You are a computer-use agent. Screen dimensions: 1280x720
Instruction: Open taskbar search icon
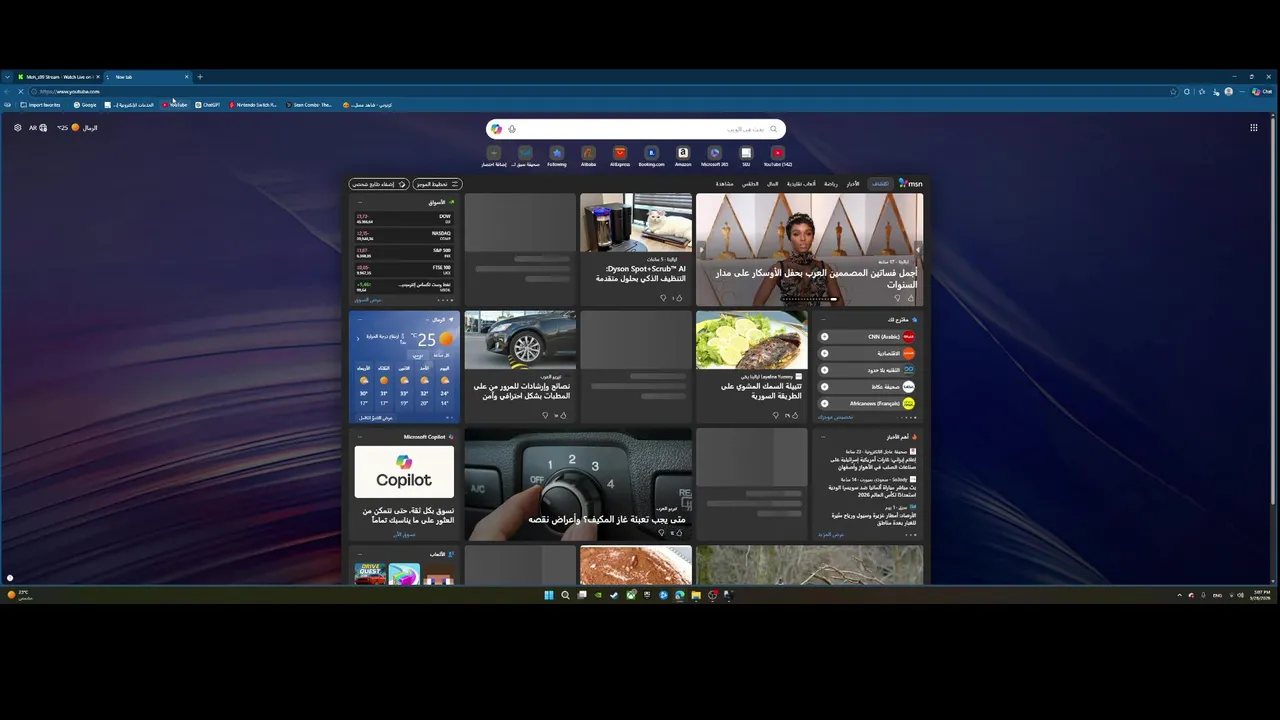565,595
